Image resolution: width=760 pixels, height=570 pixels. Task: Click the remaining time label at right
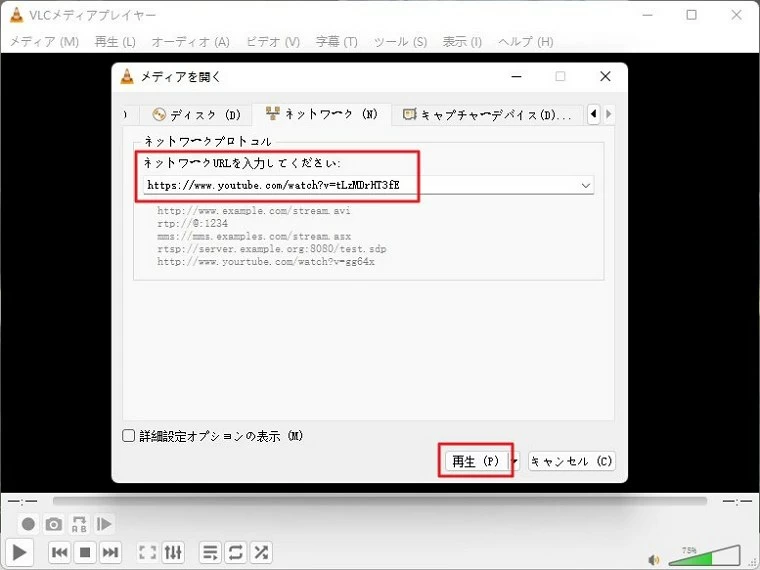(737, 501)
